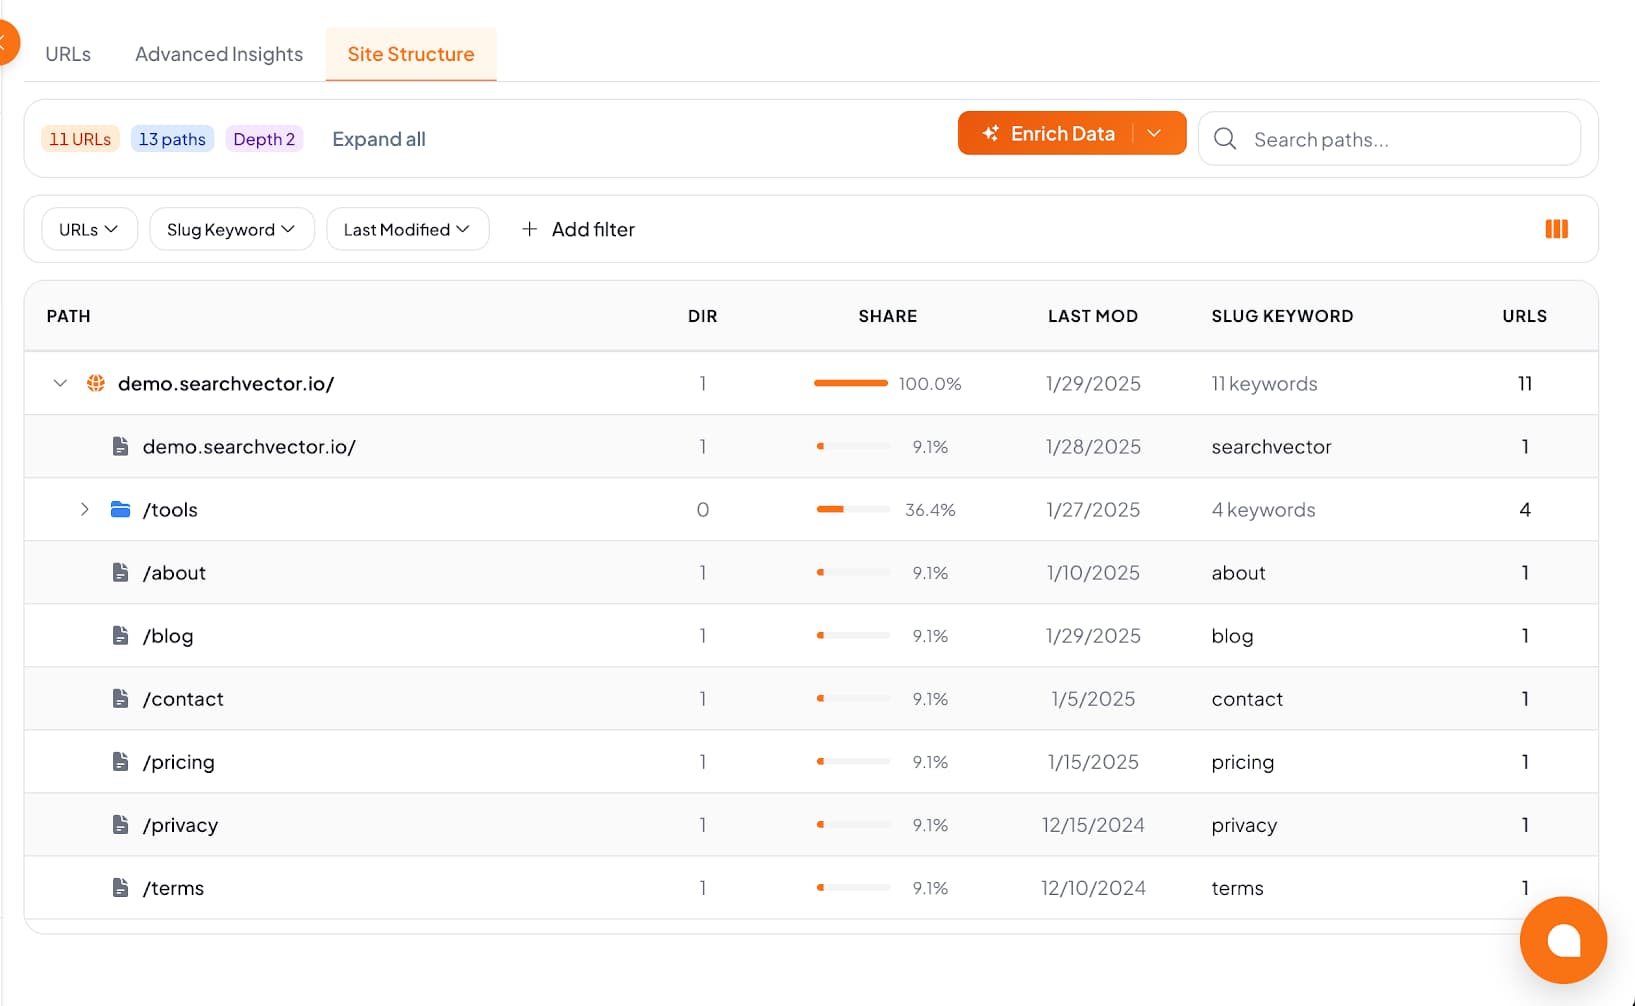Click the 4 keywords cell in the /tools row
This screenshot has height=1006, width=1635.
pyautogui.click(x=1264, y=510)
